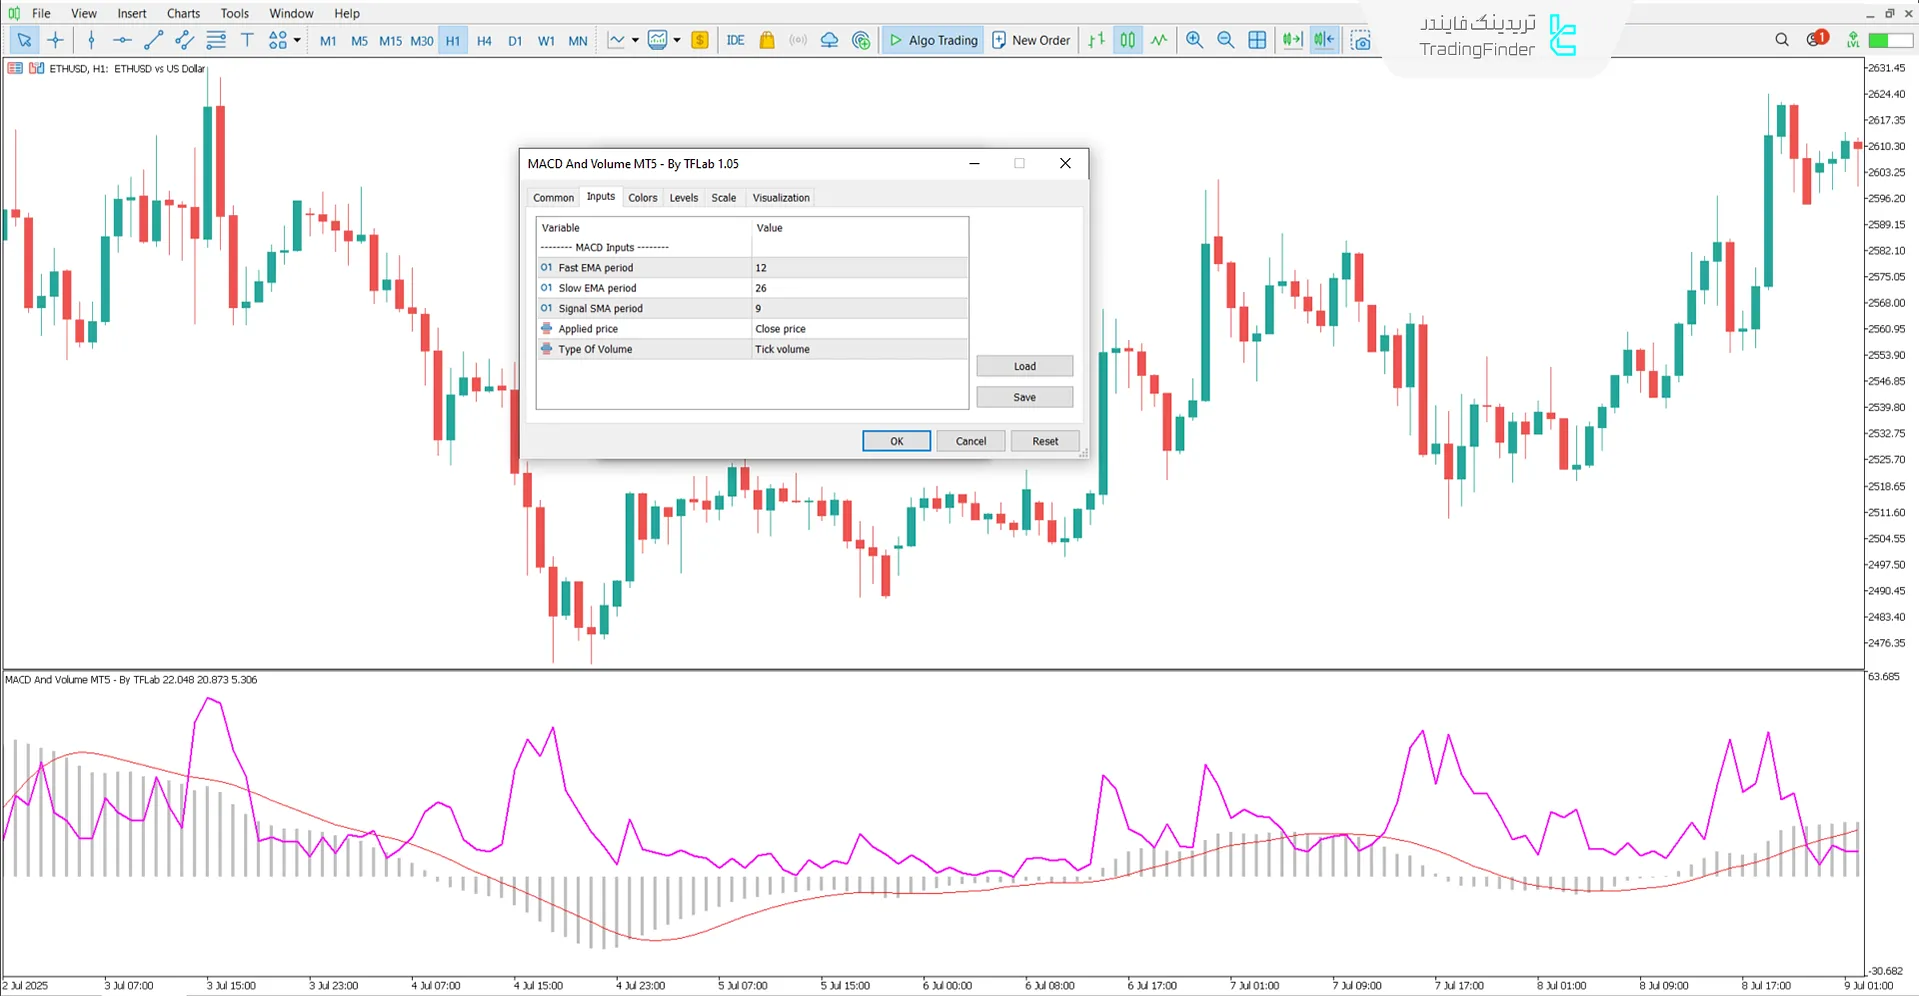Open the Text annotation tool
This screenshot has width=1919, height=996.
click(247, 40)
